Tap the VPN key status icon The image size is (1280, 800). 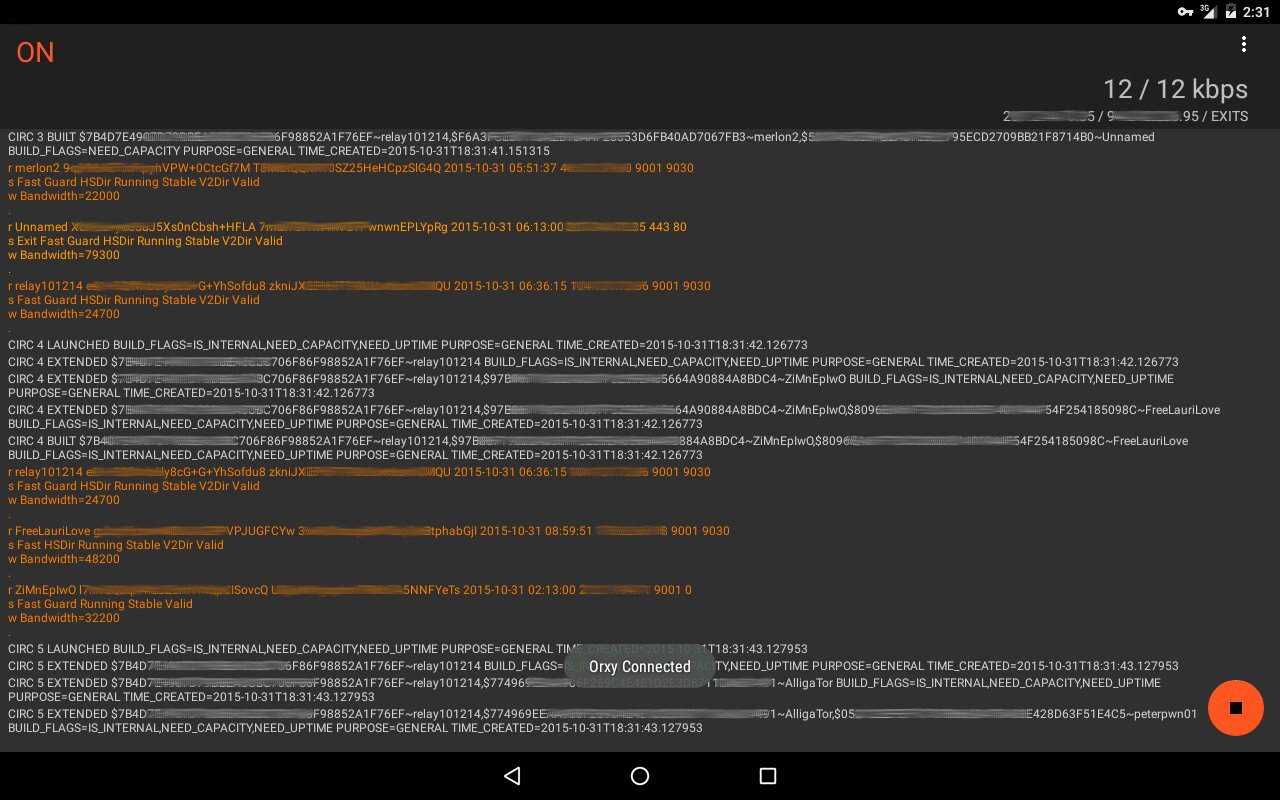(x=1185, y=12)
